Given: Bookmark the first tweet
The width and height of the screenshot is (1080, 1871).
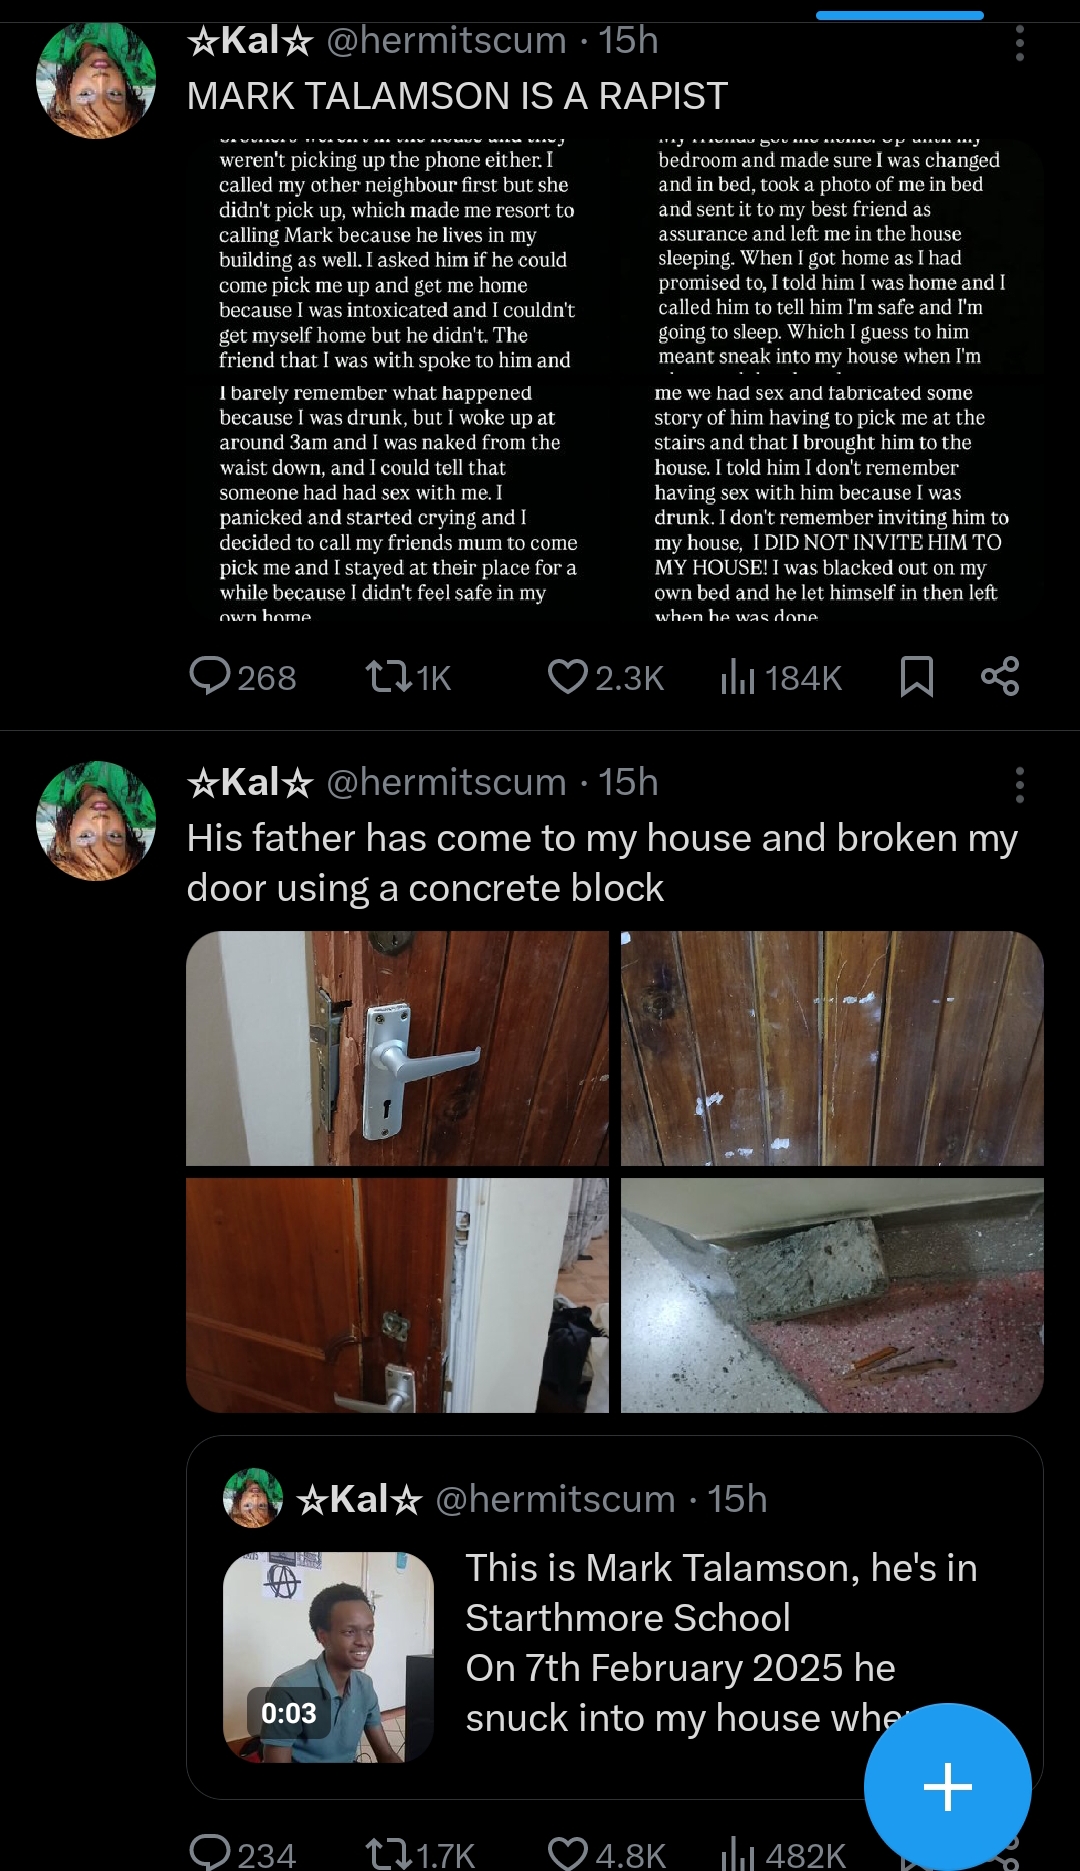Looking at the screenshot, I should coord(916,677).
